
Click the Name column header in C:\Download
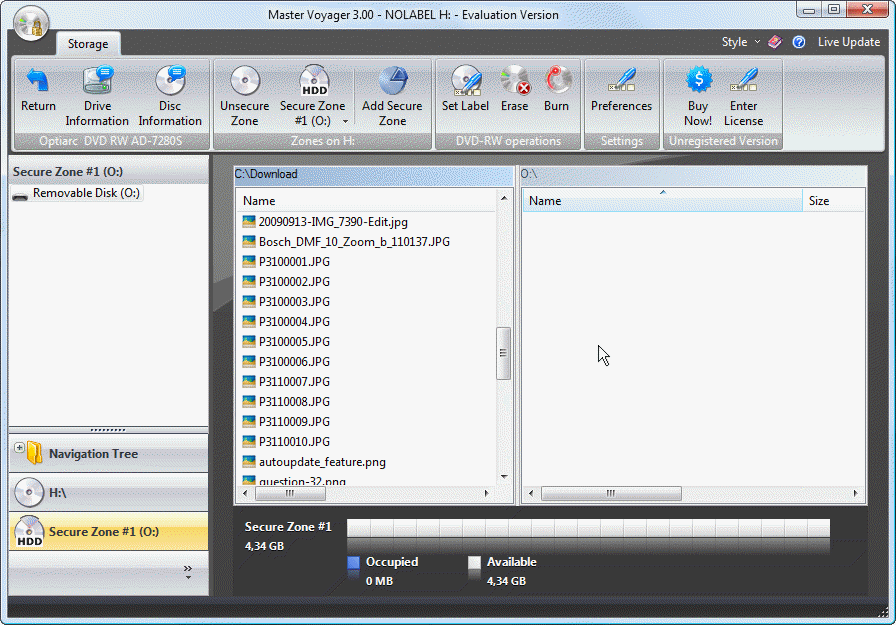point(366,201)
